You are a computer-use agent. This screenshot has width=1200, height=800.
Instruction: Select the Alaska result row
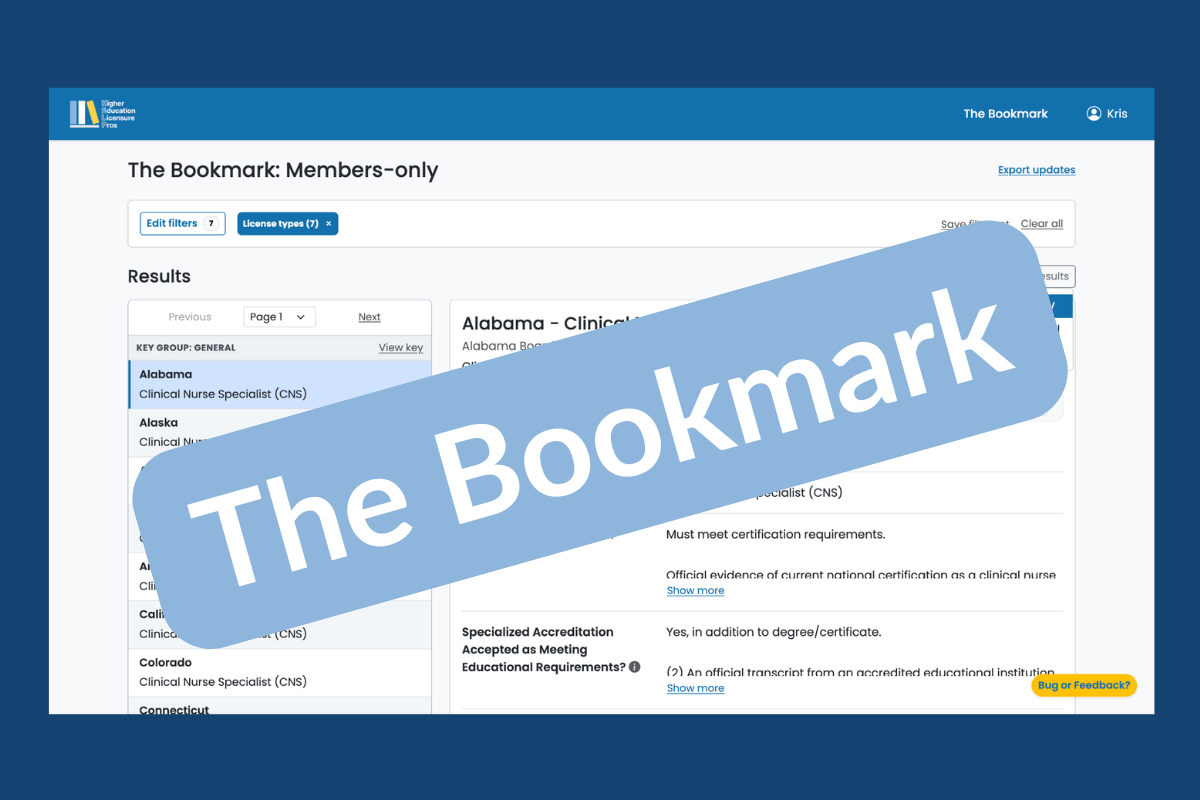pos(280,432)
